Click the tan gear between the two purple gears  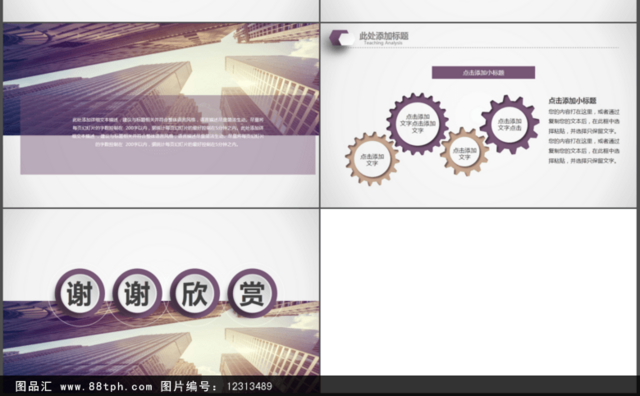coord(464,151)
